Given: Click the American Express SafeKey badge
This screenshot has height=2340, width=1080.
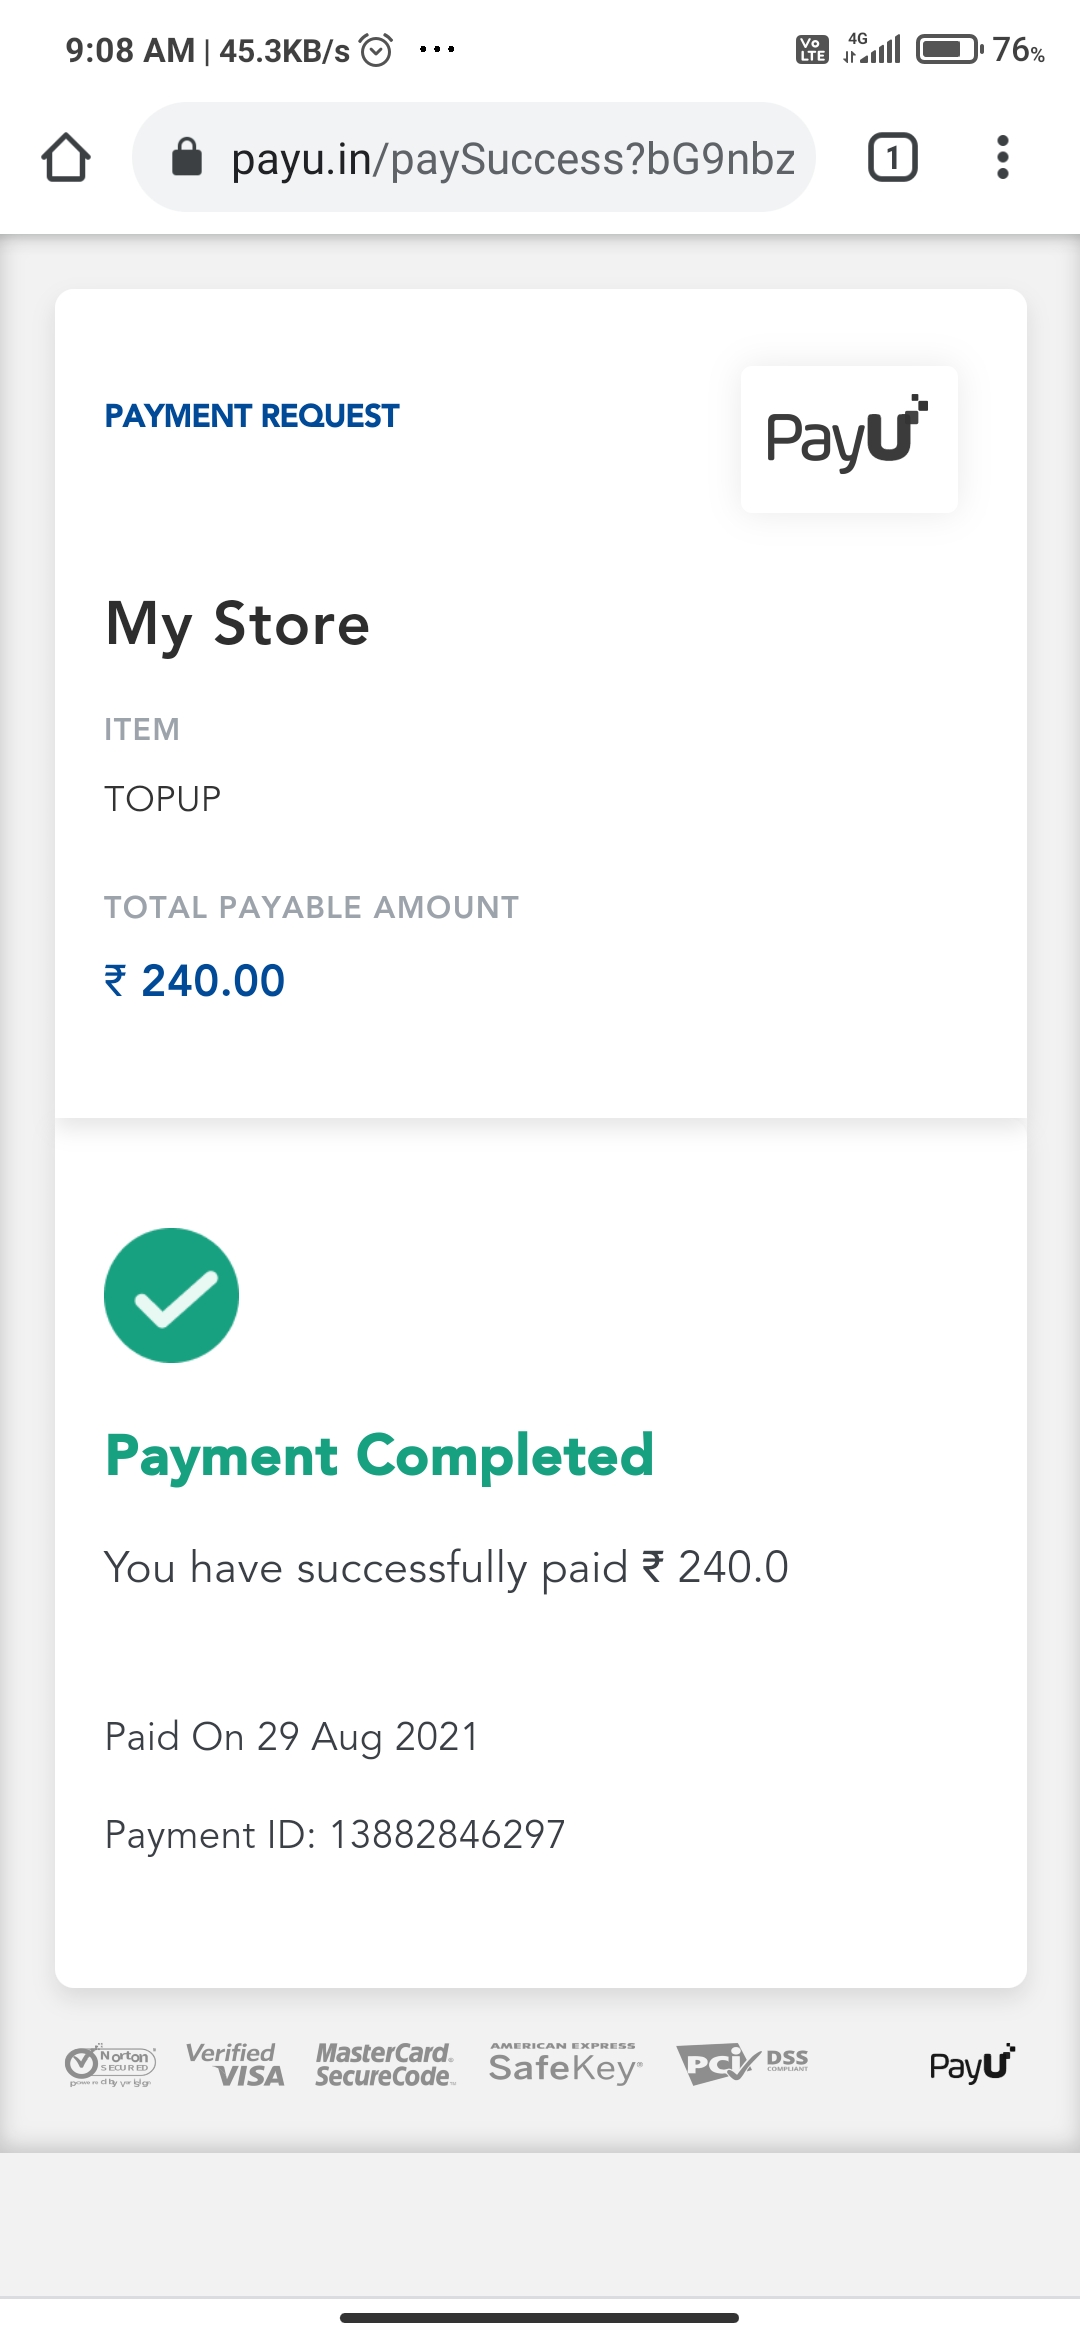Looking at the screenshot, I should 565,2063.
